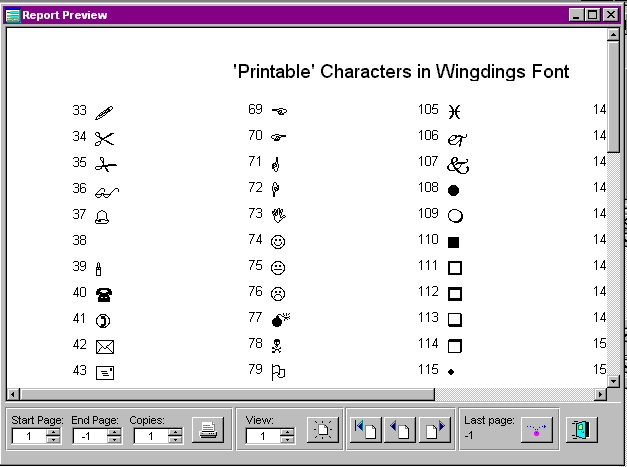Click inside the End Page field
Screen dimensions: 627x467
[90, 436]
